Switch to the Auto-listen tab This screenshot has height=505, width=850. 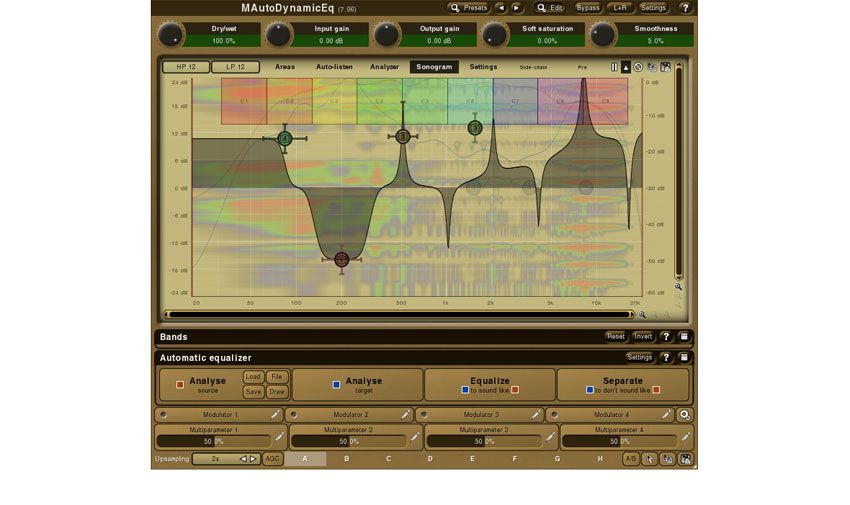(x=334, y=67)
